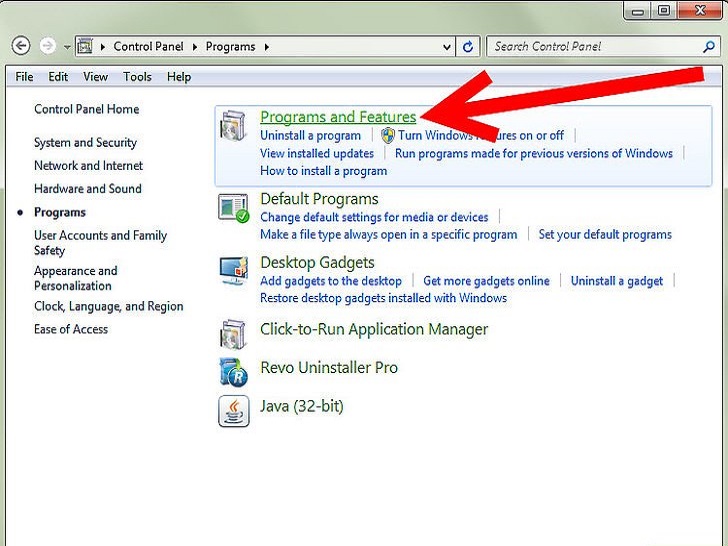This screenshot has height=546, width=728.
Task: Click the Control Panel icon in address bar
Action: (x=84, y=46)
